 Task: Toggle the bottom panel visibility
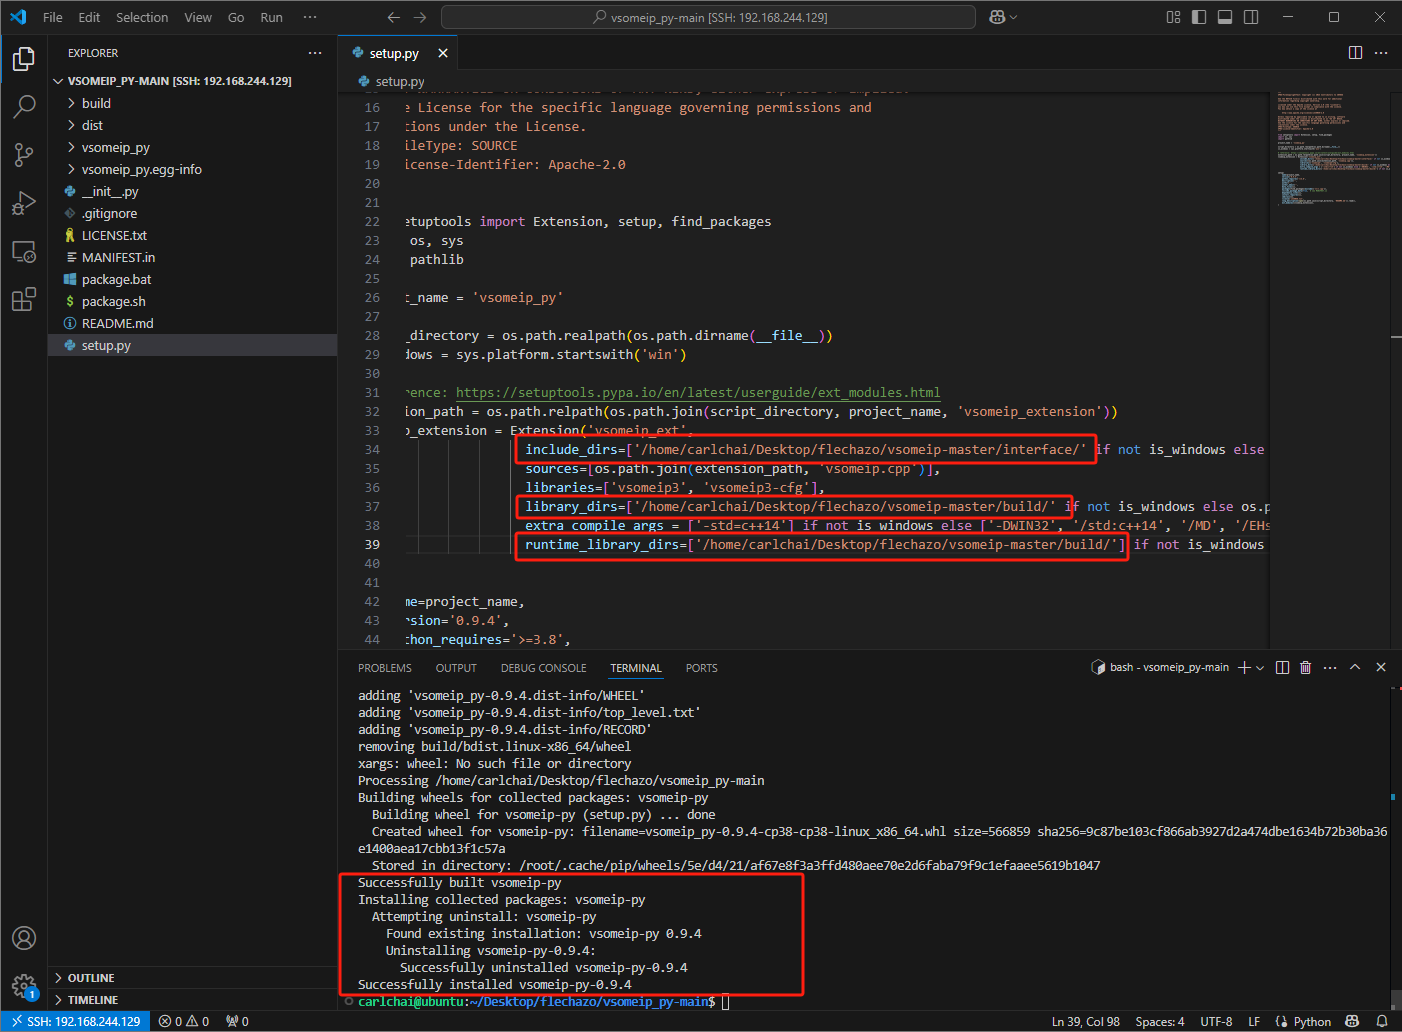coord(1225,17)
